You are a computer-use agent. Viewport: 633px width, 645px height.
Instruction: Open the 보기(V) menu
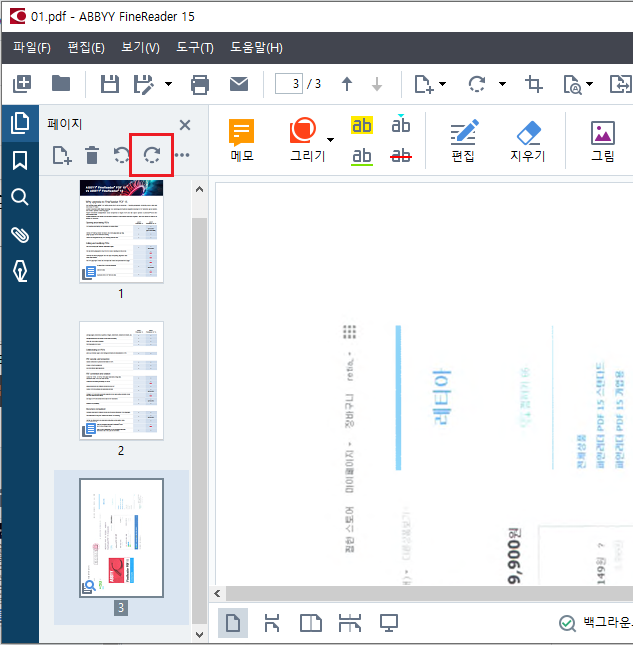pos(140,47)
